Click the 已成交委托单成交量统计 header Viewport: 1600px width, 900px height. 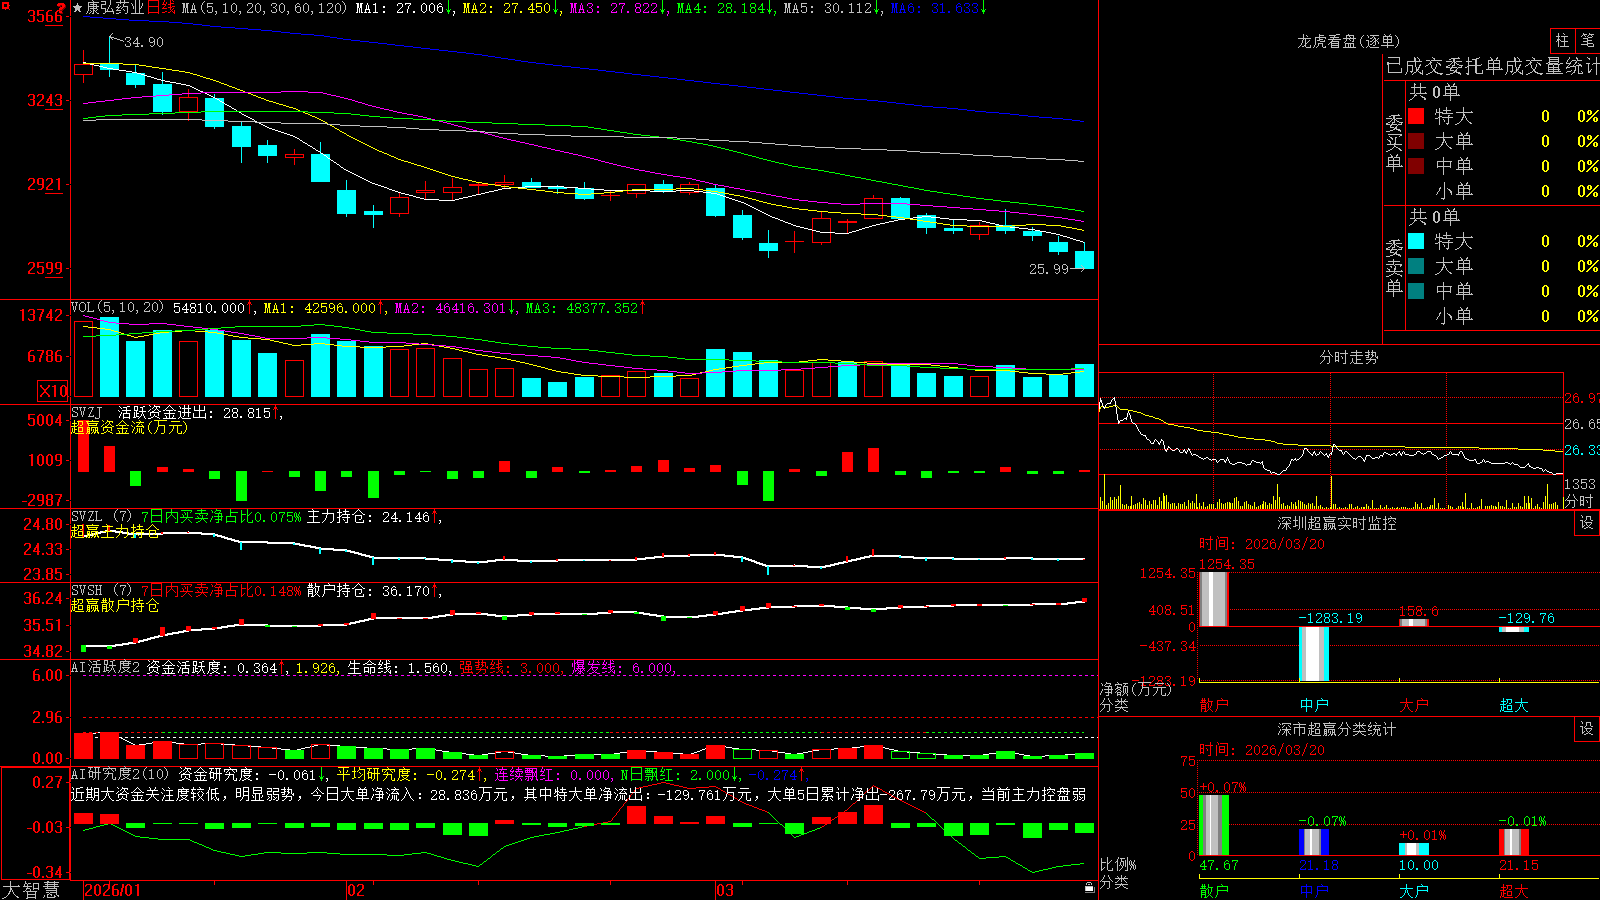[1492, 66]
